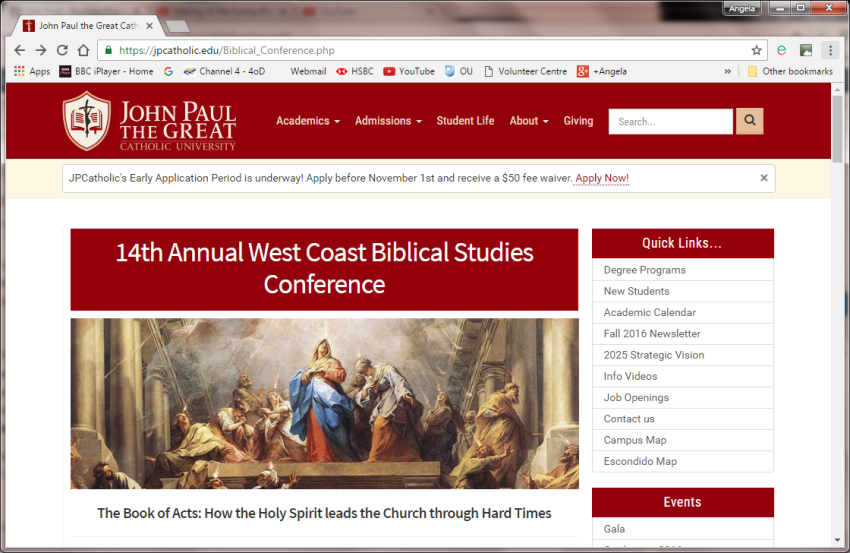Open 2025 Strategic Vision quick link
Screen dimensions: 850x553
682,355
